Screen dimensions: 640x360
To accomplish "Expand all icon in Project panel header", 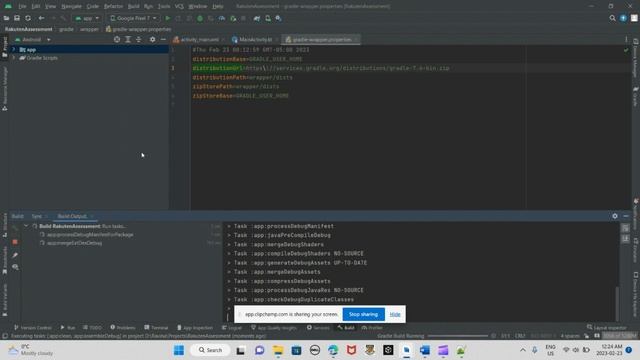I will point(128,40).
